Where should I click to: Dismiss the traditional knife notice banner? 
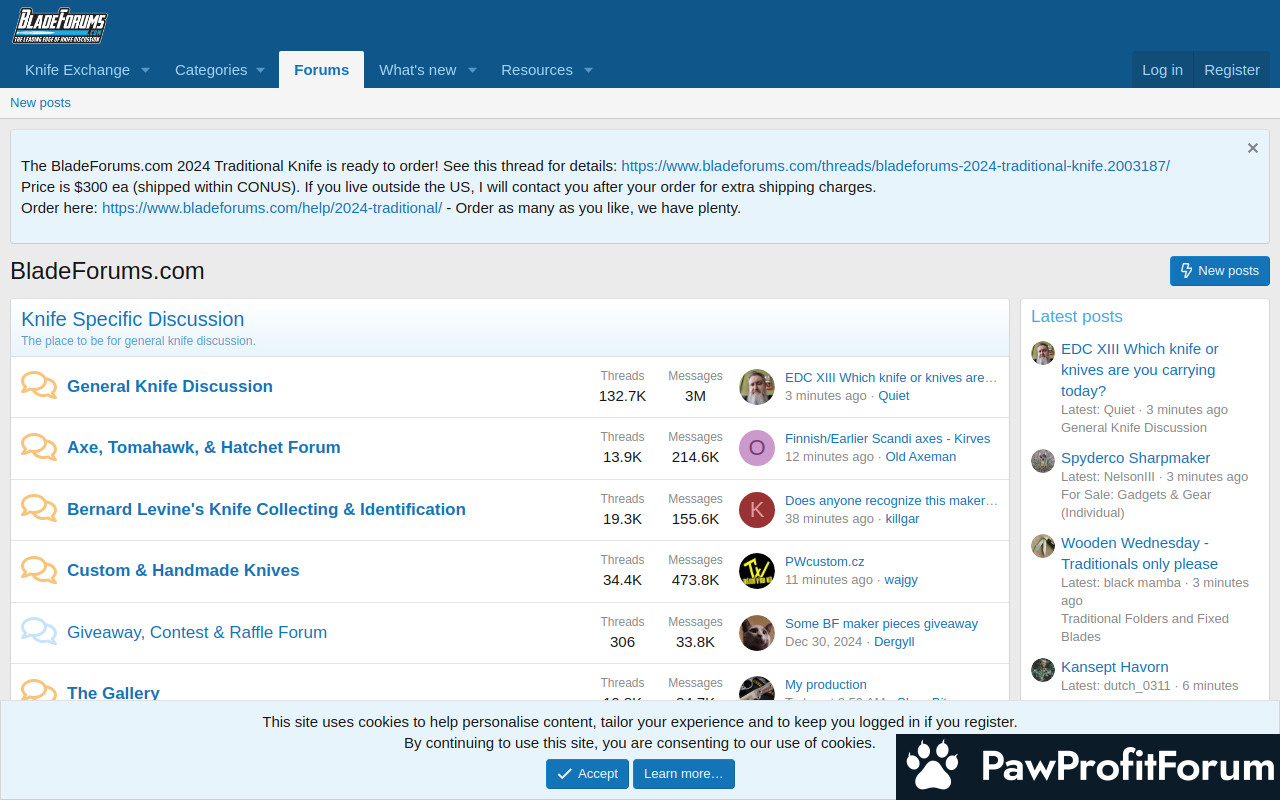pos(1252,148)
